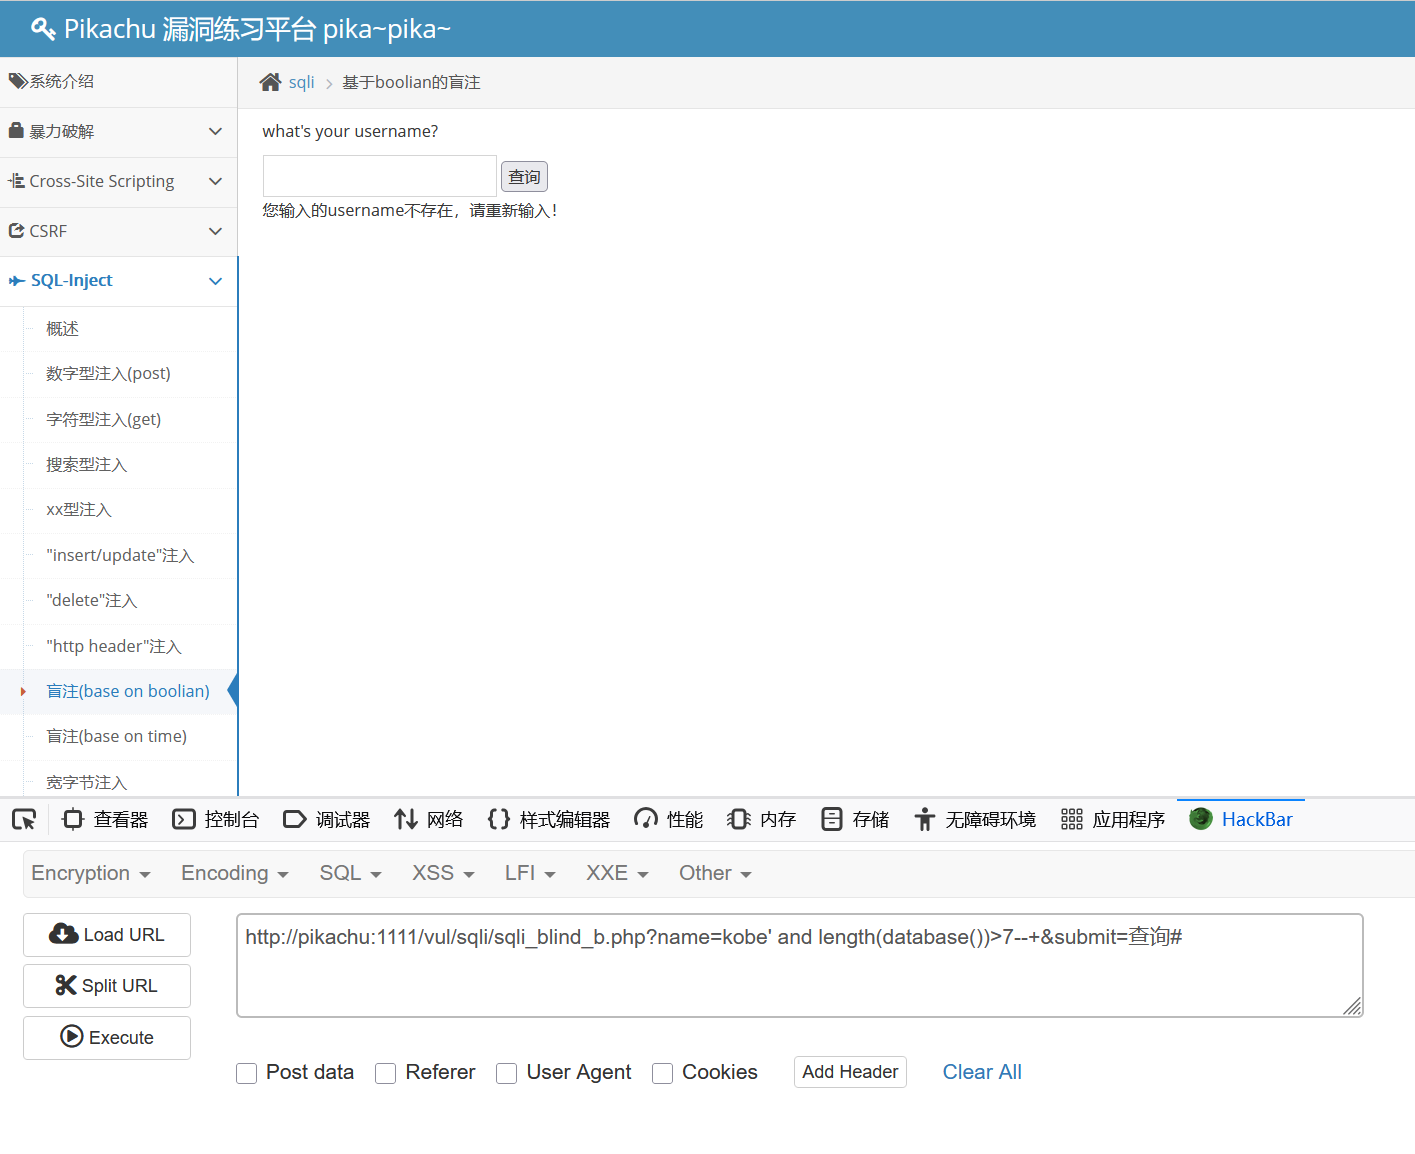Click the Add Header button
Viewport: 1415px width, 1154px height.
point(850,1072)
